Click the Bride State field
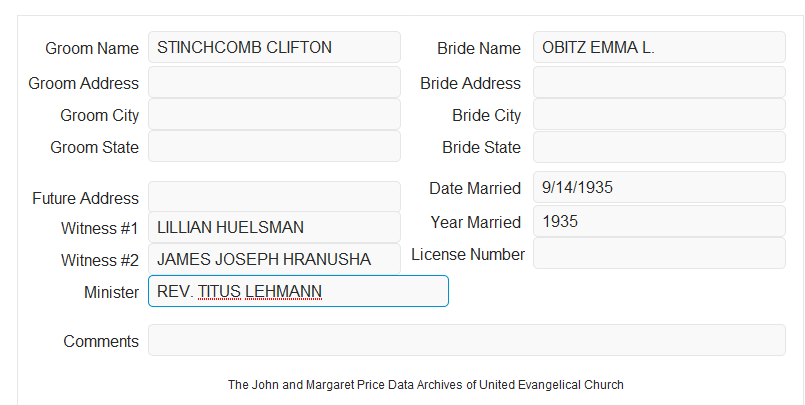 coord(659,147)
